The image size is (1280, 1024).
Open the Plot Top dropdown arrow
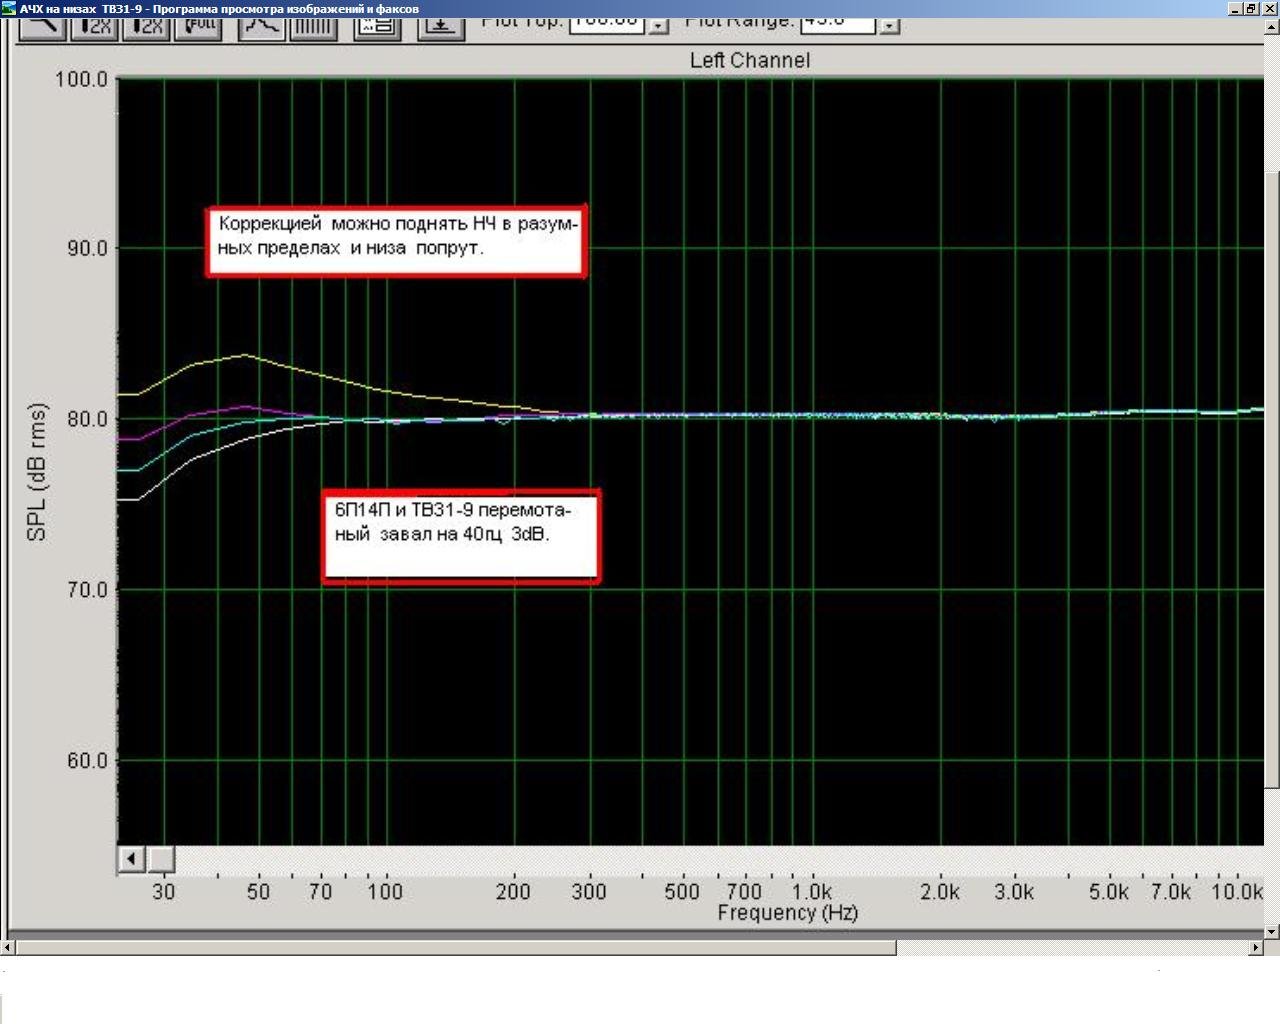(x=659, y=25)
